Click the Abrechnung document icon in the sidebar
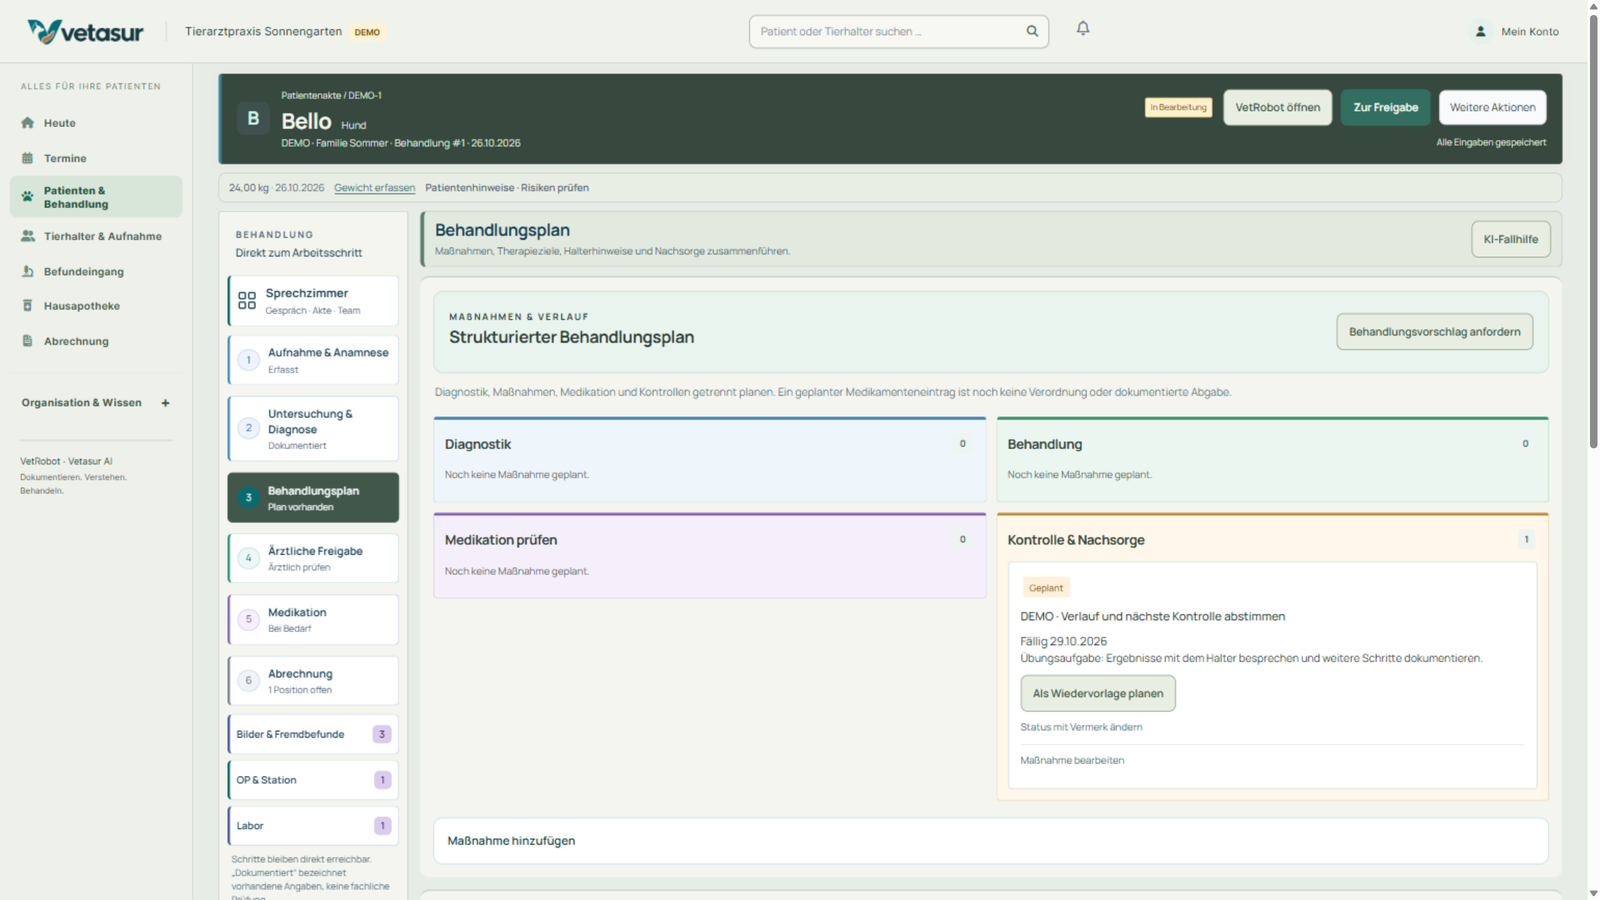Screen dimensions: 1600x900 coord(28,341)
